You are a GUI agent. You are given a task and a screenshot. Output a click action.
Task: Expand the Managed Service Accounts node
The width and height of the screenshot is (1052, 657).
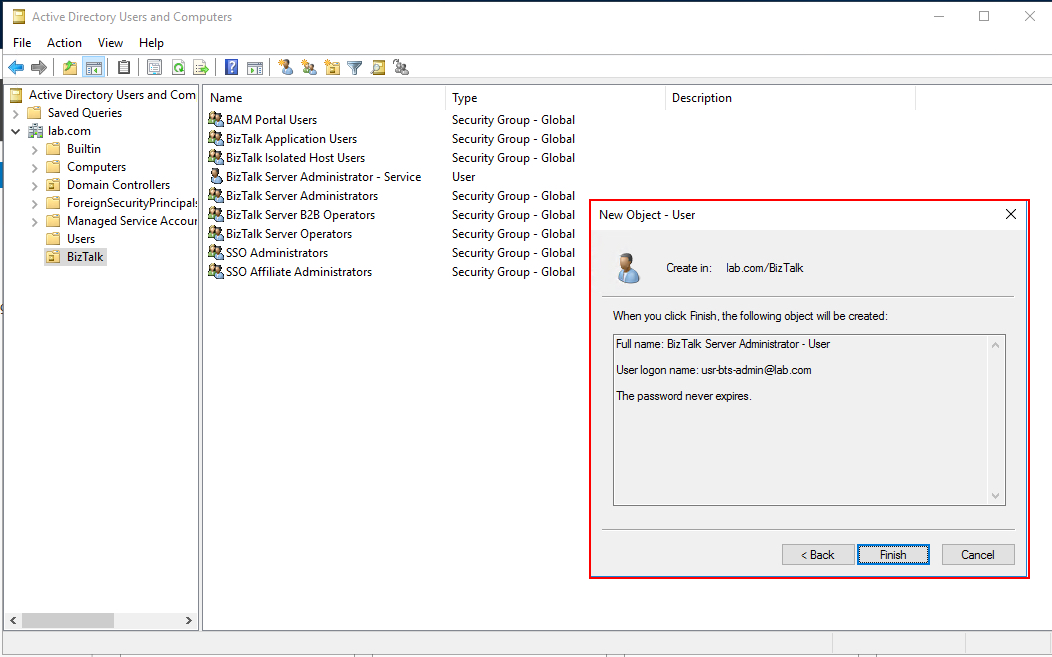(35, 221)
